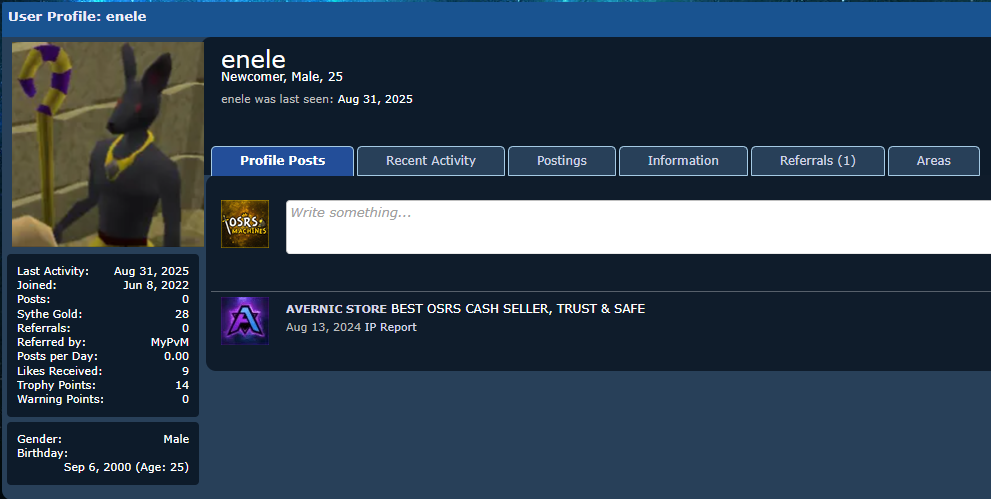
Task: Open the MyPvM referrer link
Action: [170, 342]
